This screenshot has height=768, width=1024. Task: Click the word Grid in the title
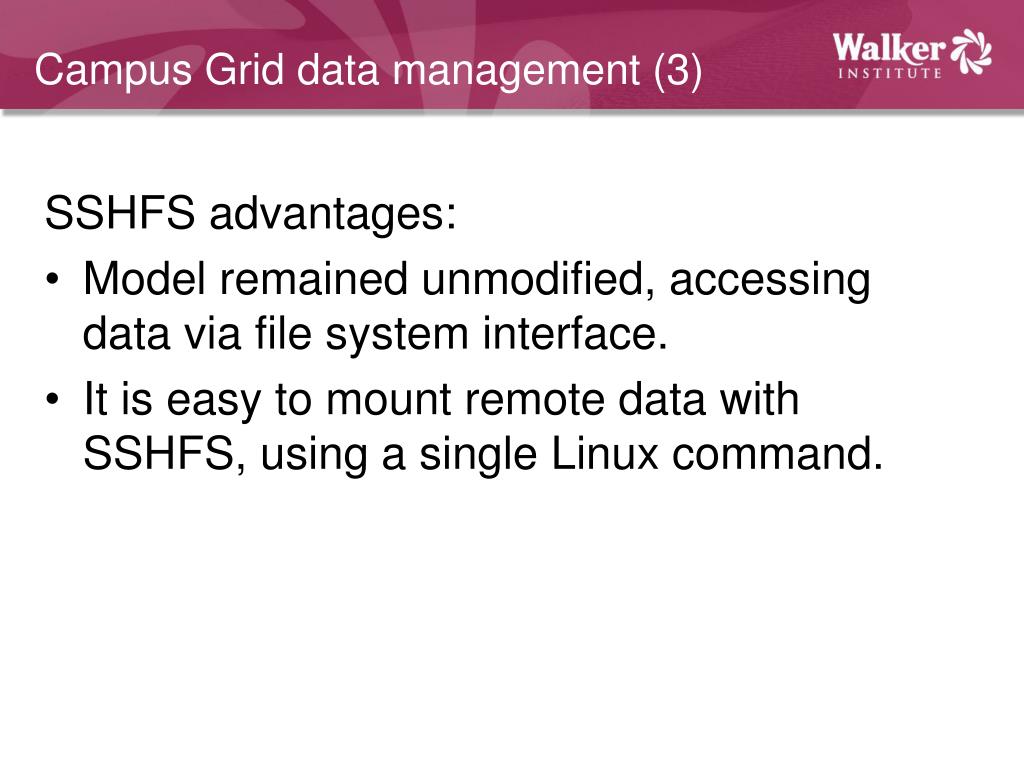pyautogui.click(x=245, y=69)
